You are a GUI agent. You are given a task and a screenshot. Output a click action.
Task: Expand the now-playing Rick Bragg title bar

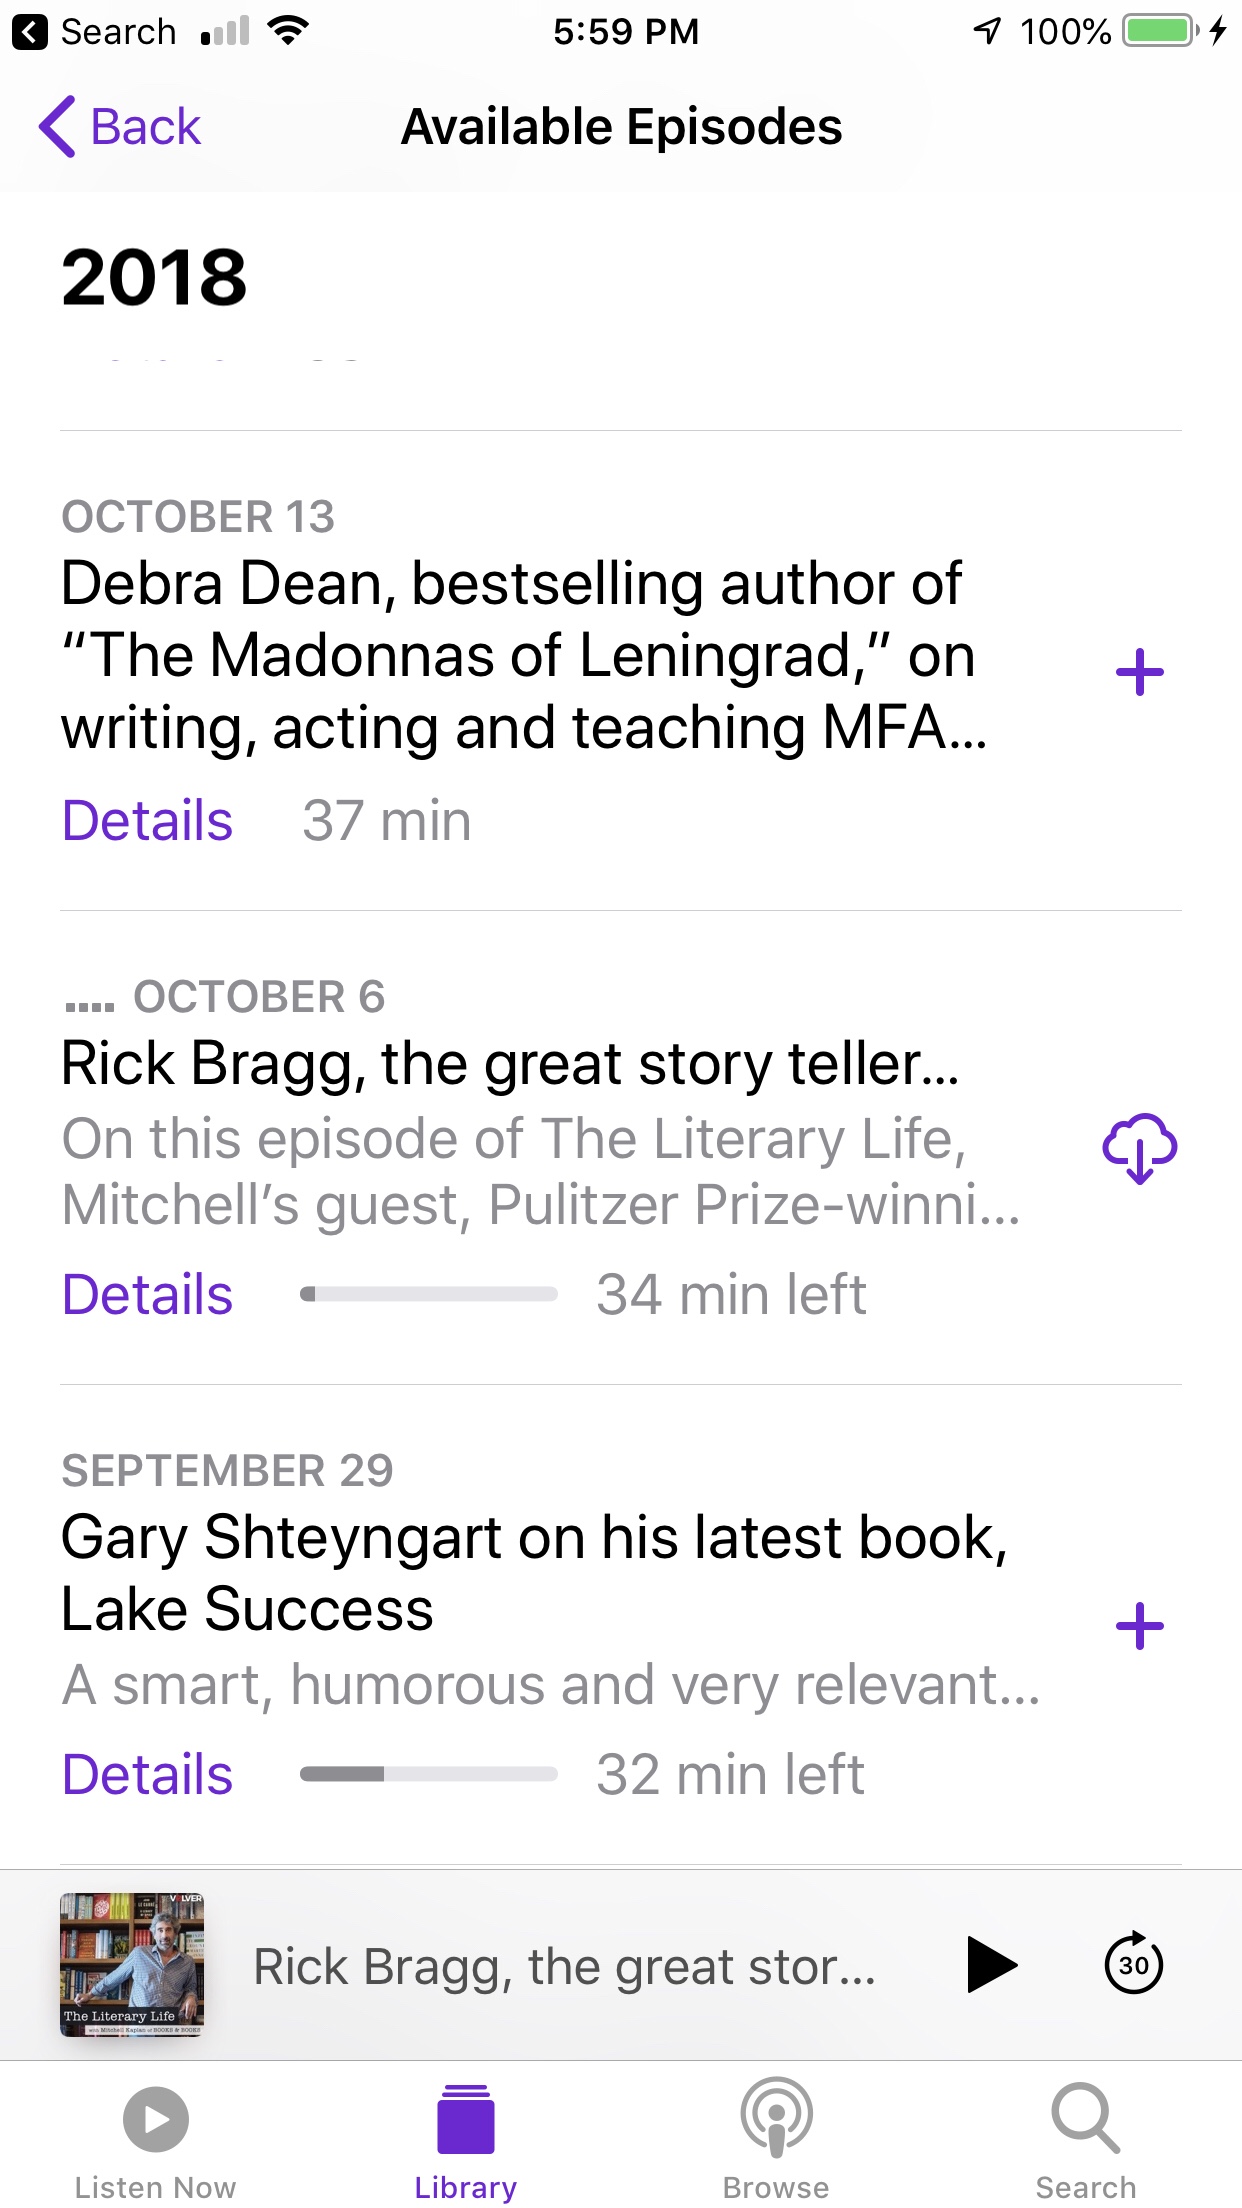point(565,1967)
